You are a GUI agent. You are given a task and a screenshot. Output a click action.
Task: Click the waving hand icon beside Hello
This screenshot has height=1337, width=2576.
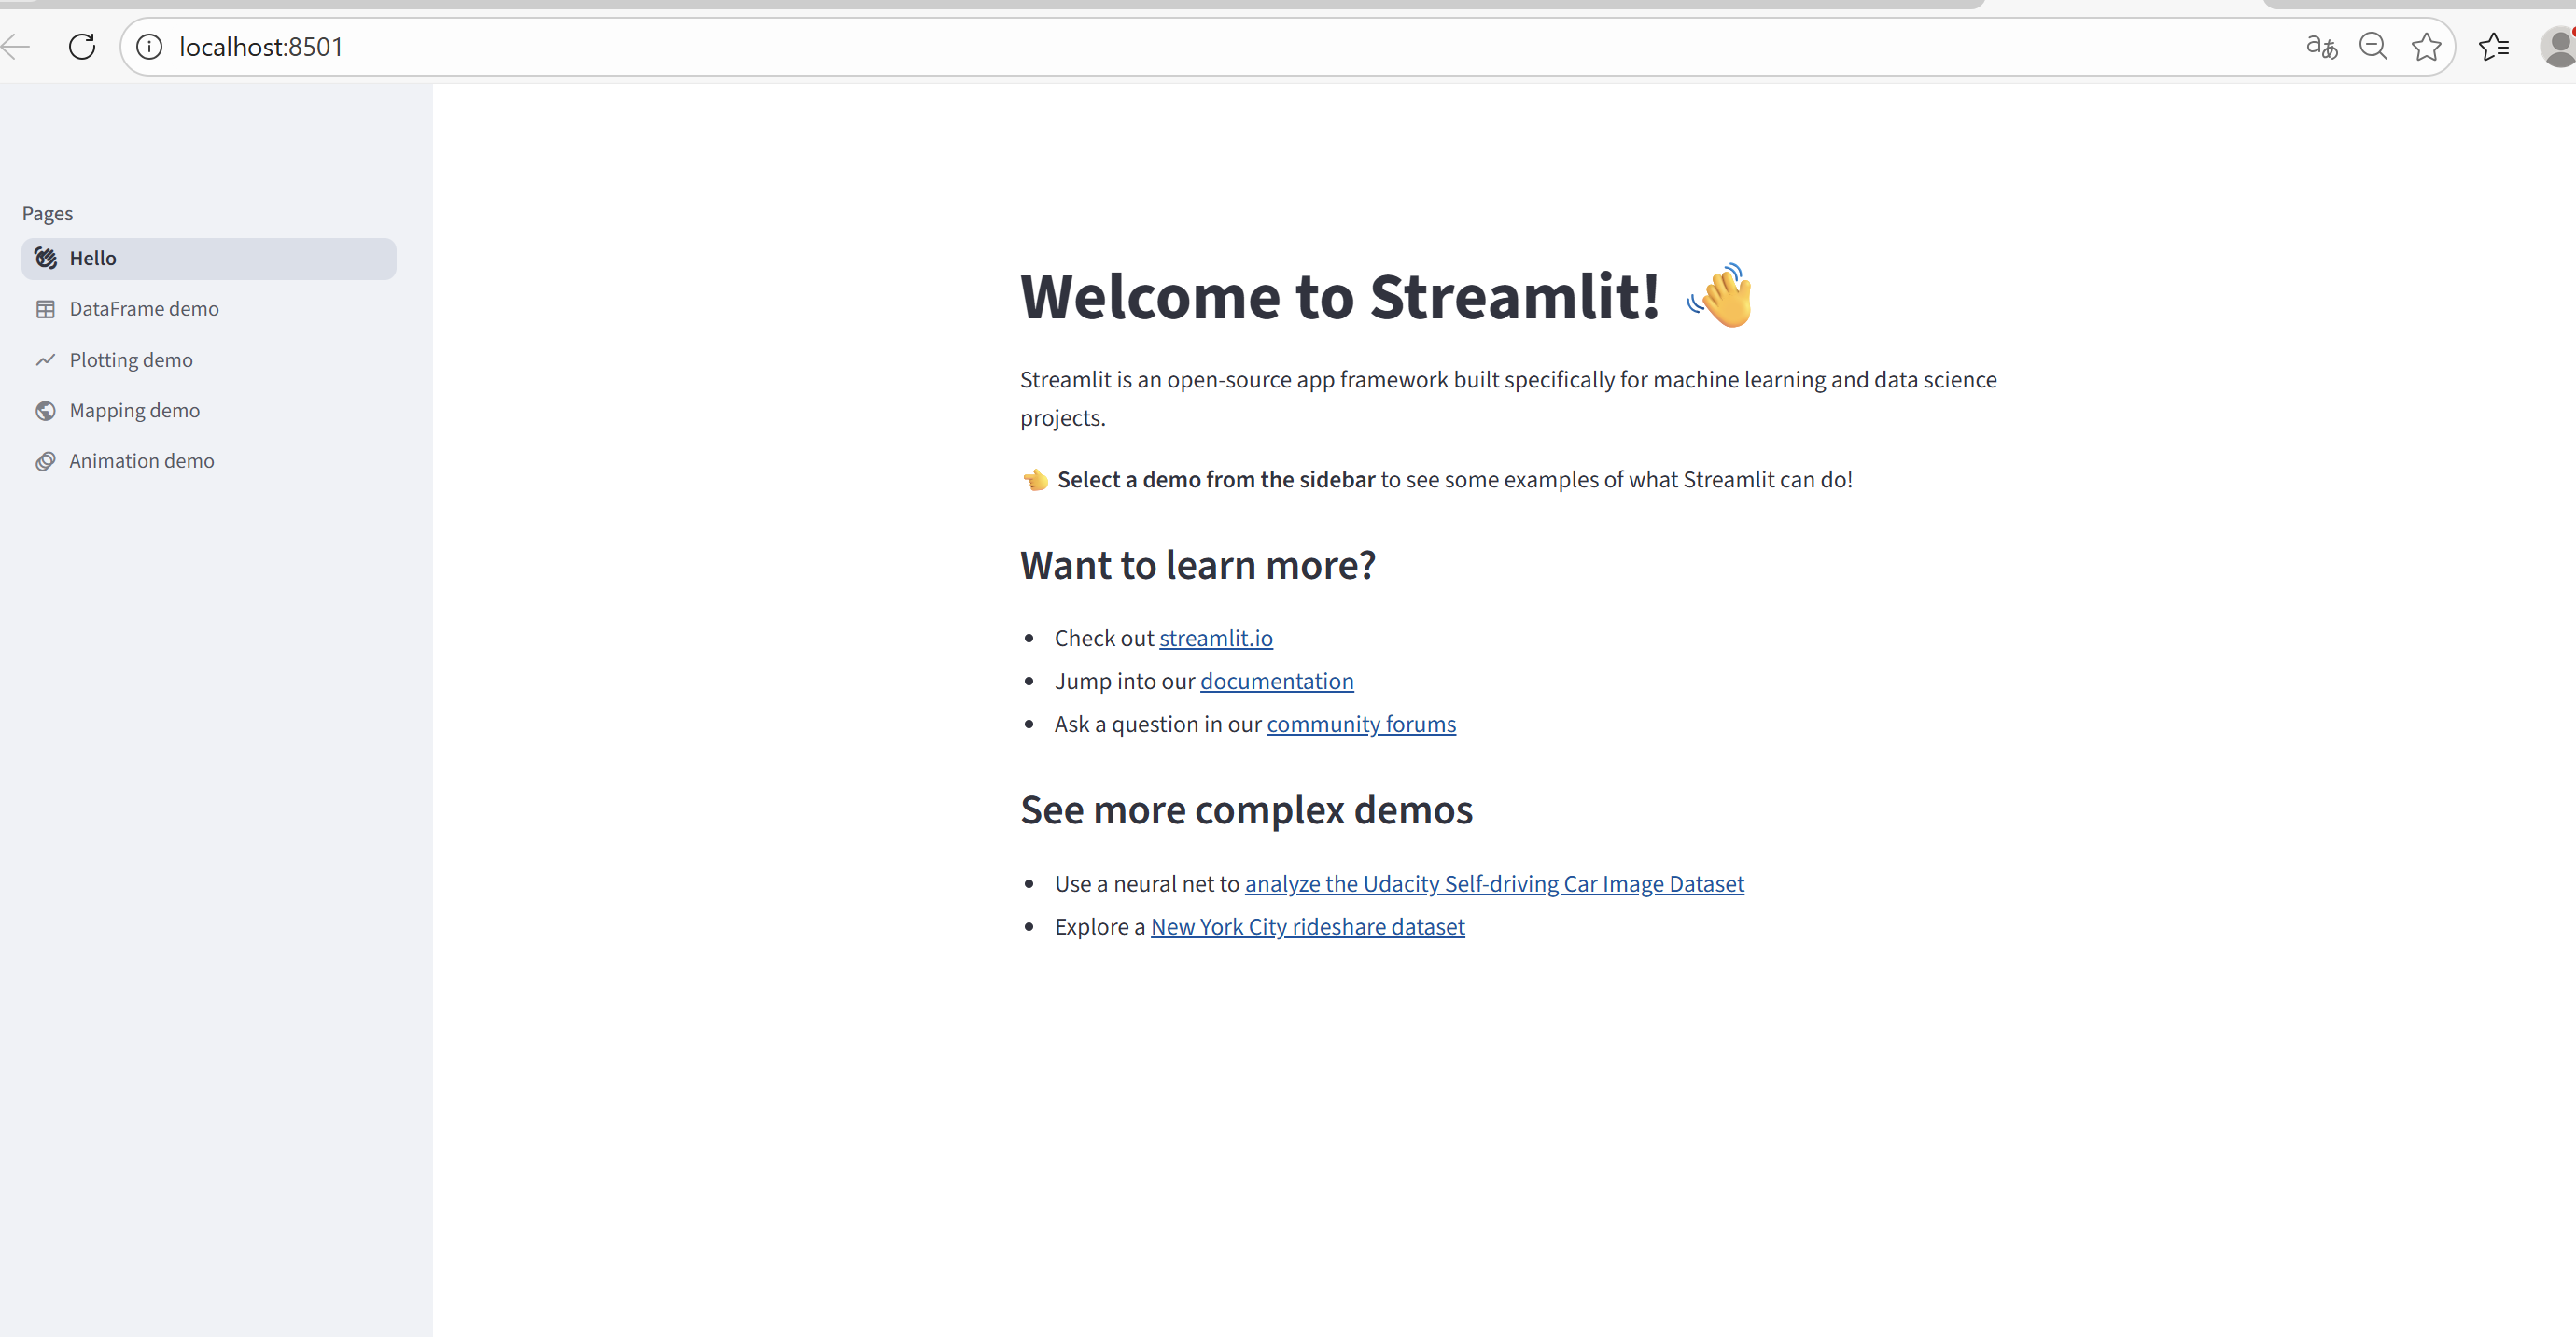pyautogui.click(x=46, y=258)
